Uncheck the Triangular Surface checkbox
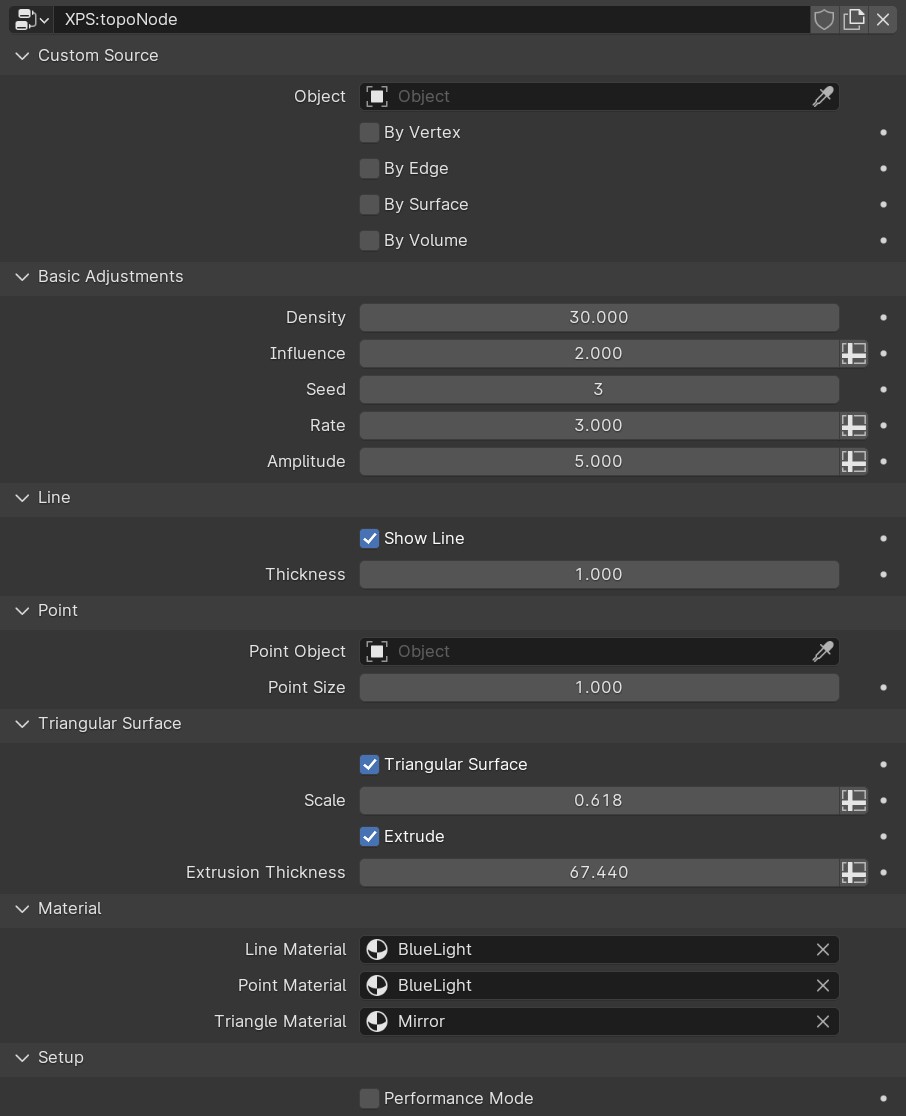Screen dimensions: 906x1116 tap(369, 764)
